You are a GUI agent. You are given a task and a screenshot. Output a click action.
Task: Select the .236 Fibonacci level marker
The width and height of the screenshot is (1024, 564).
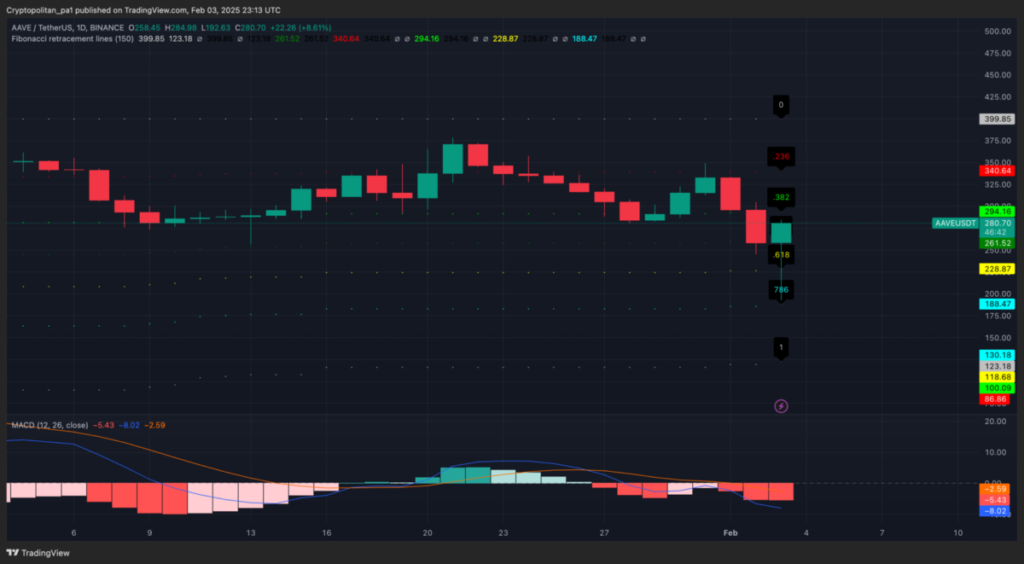pyautogui.click(x=782, y=157)
